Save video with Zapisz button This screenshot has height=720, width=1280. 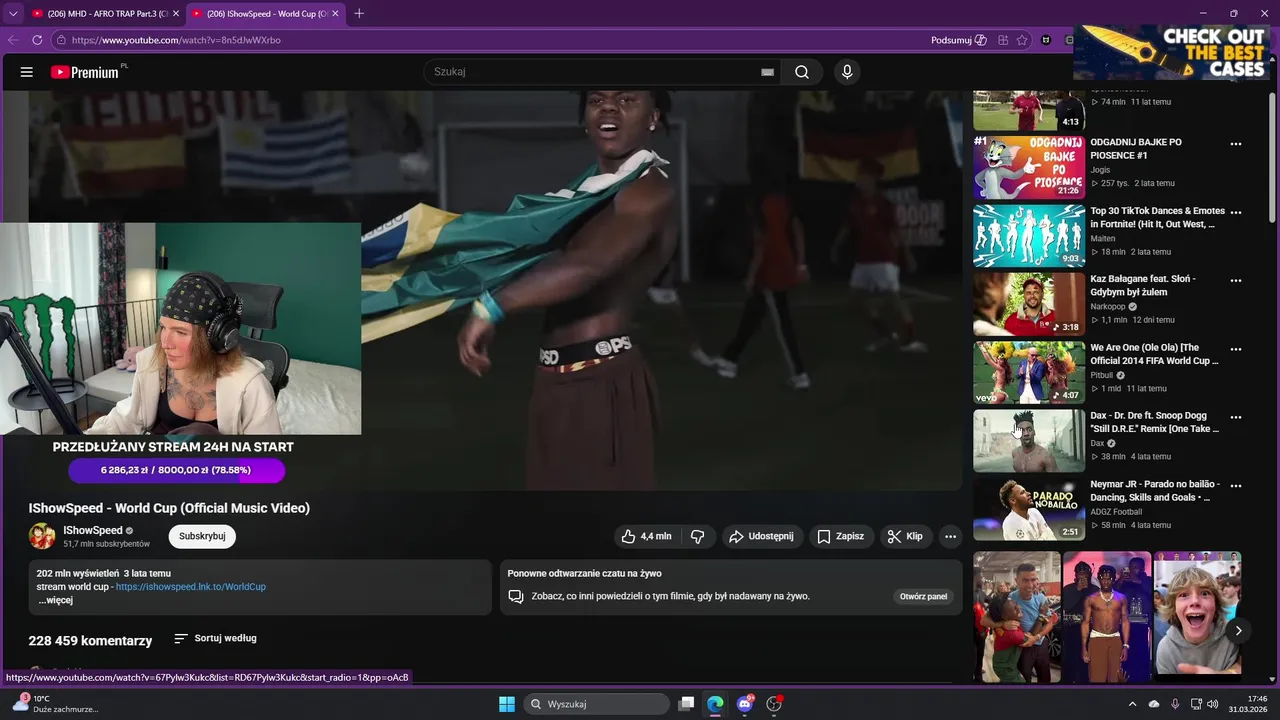coord(840,536)
